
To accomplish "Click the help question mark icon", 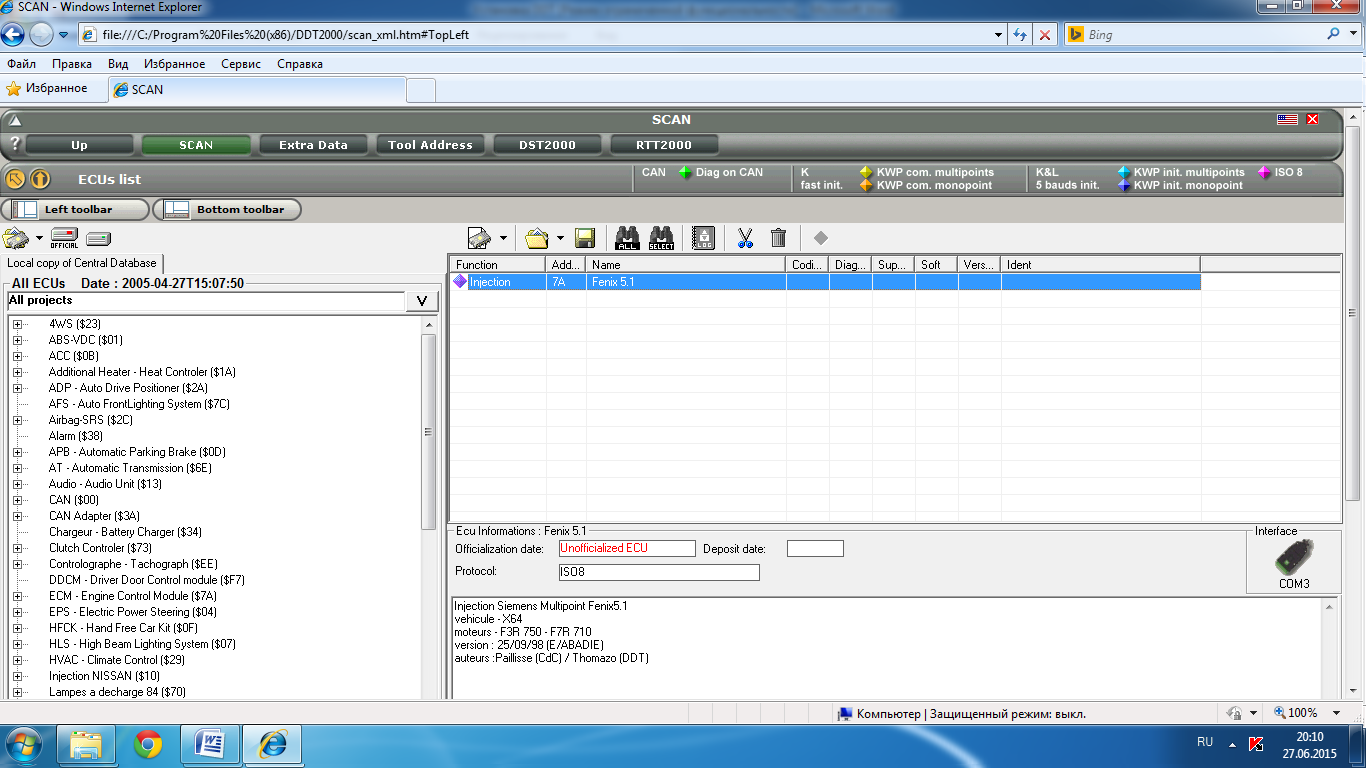I will click(15, 143).
